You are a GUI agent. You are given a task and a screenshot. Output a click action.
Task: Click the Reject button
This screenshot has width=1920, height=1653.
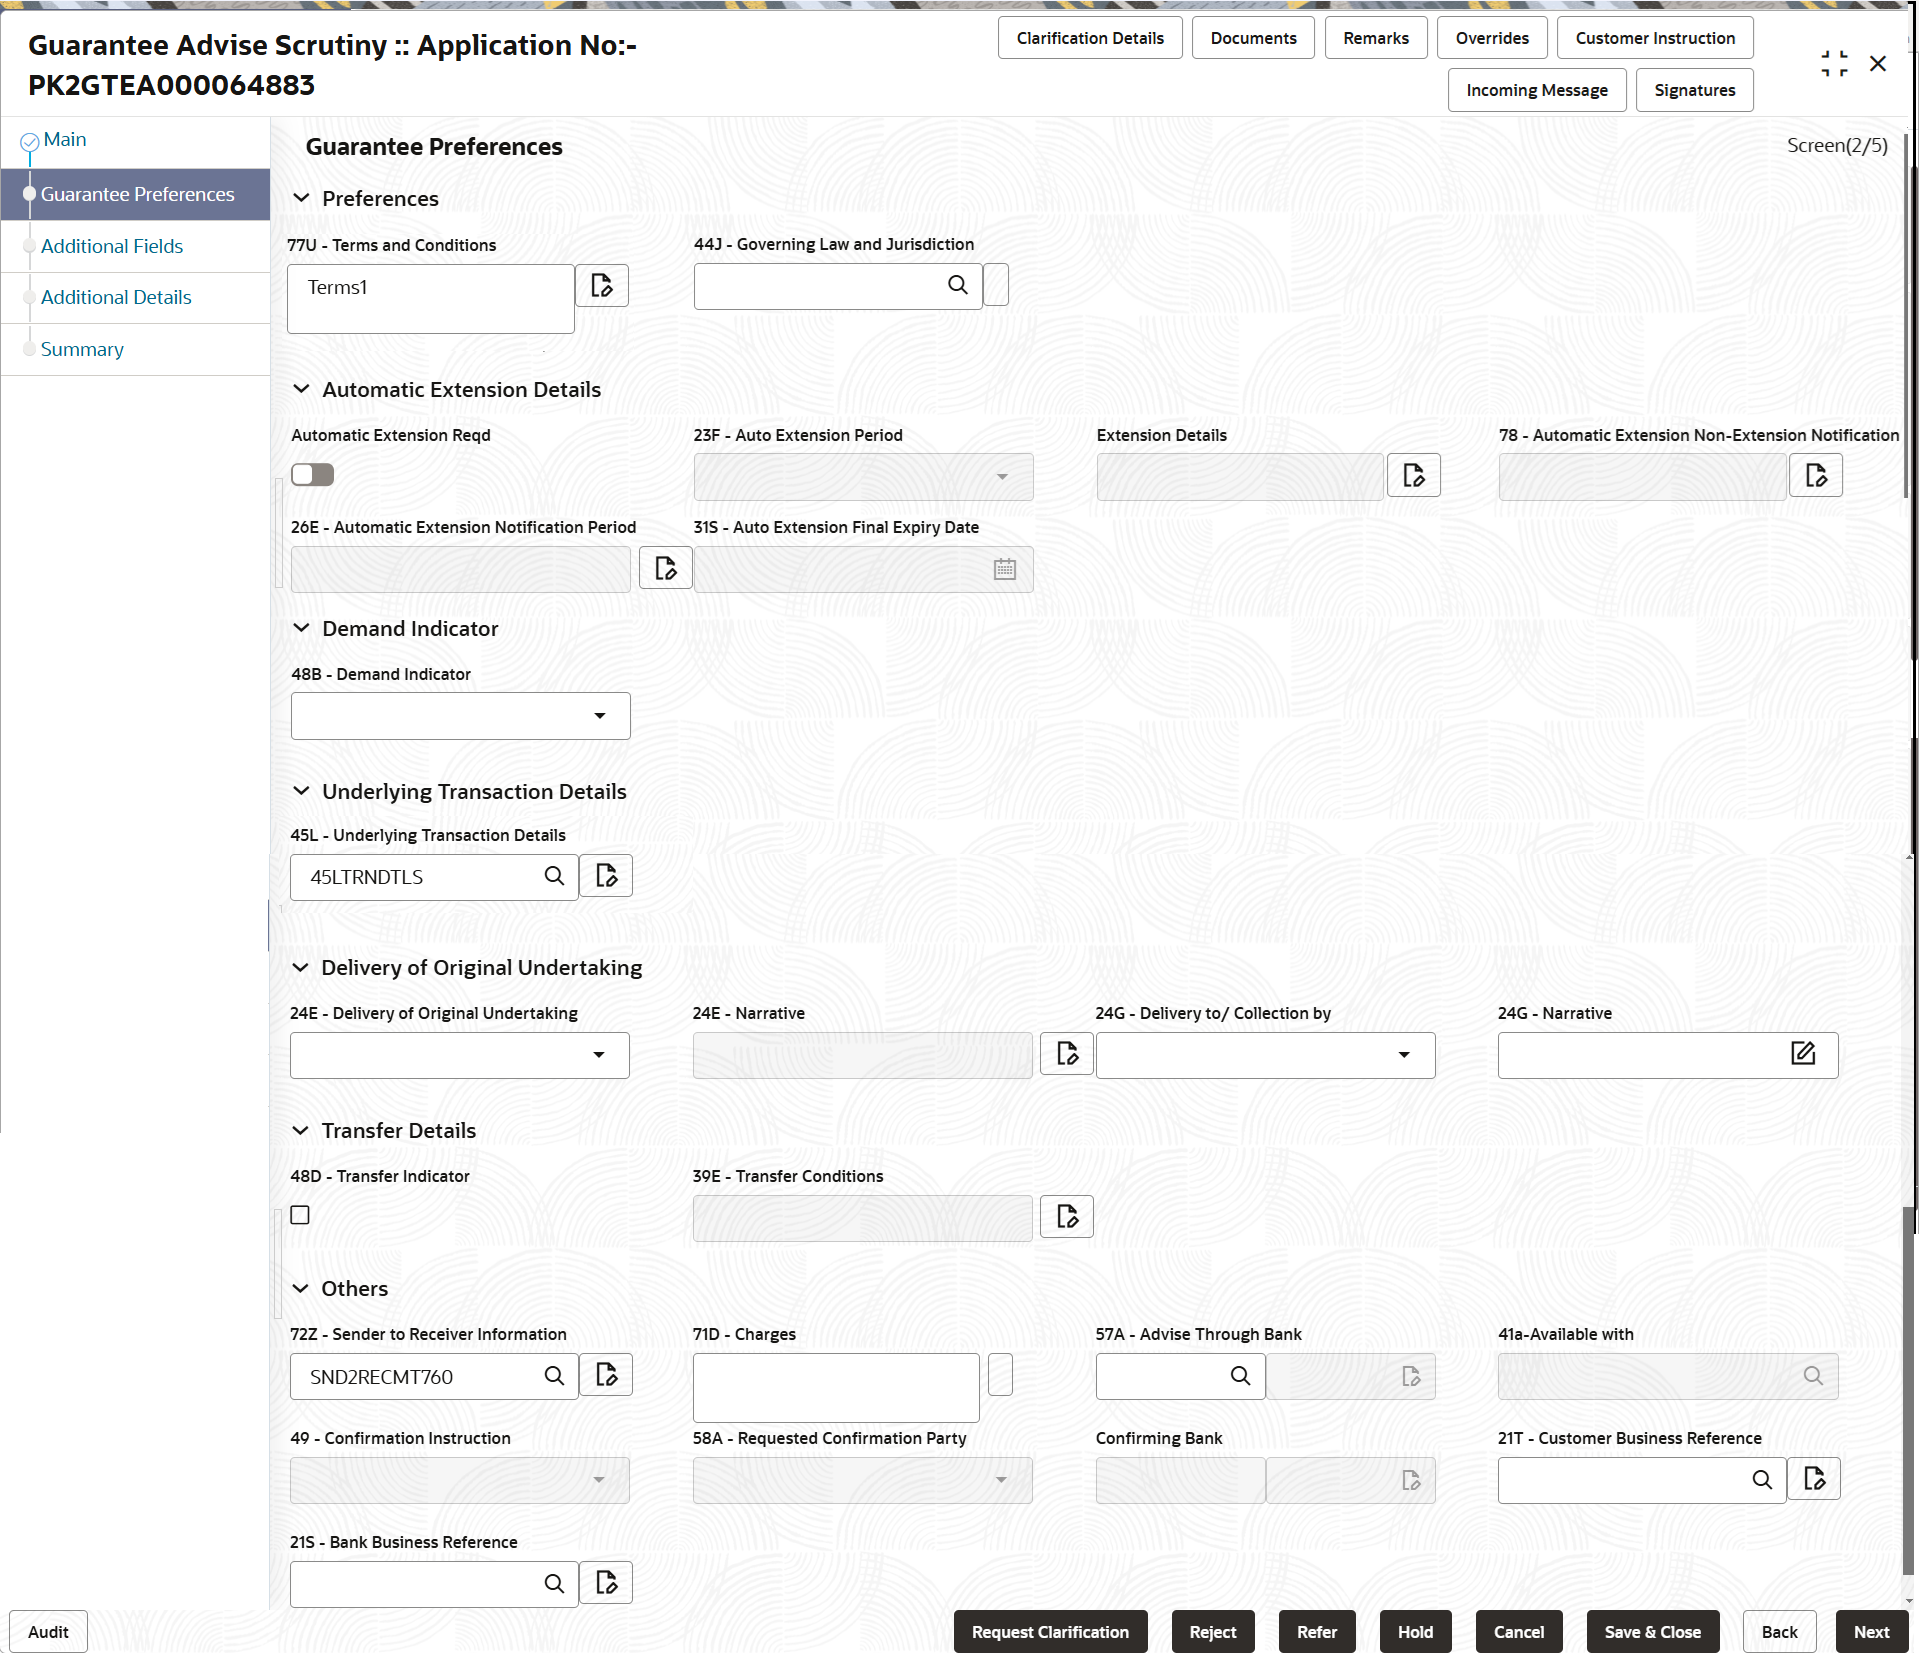pyautogui.click(x=1213, y=1632)
